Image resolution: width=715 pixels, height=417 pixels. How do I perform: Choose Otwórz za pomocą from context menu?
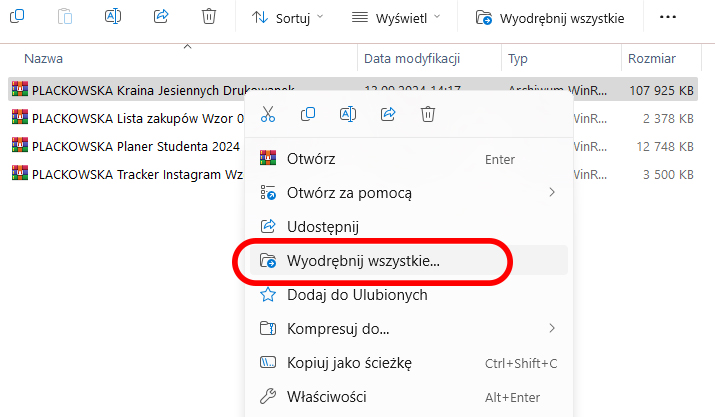(409, 193)
